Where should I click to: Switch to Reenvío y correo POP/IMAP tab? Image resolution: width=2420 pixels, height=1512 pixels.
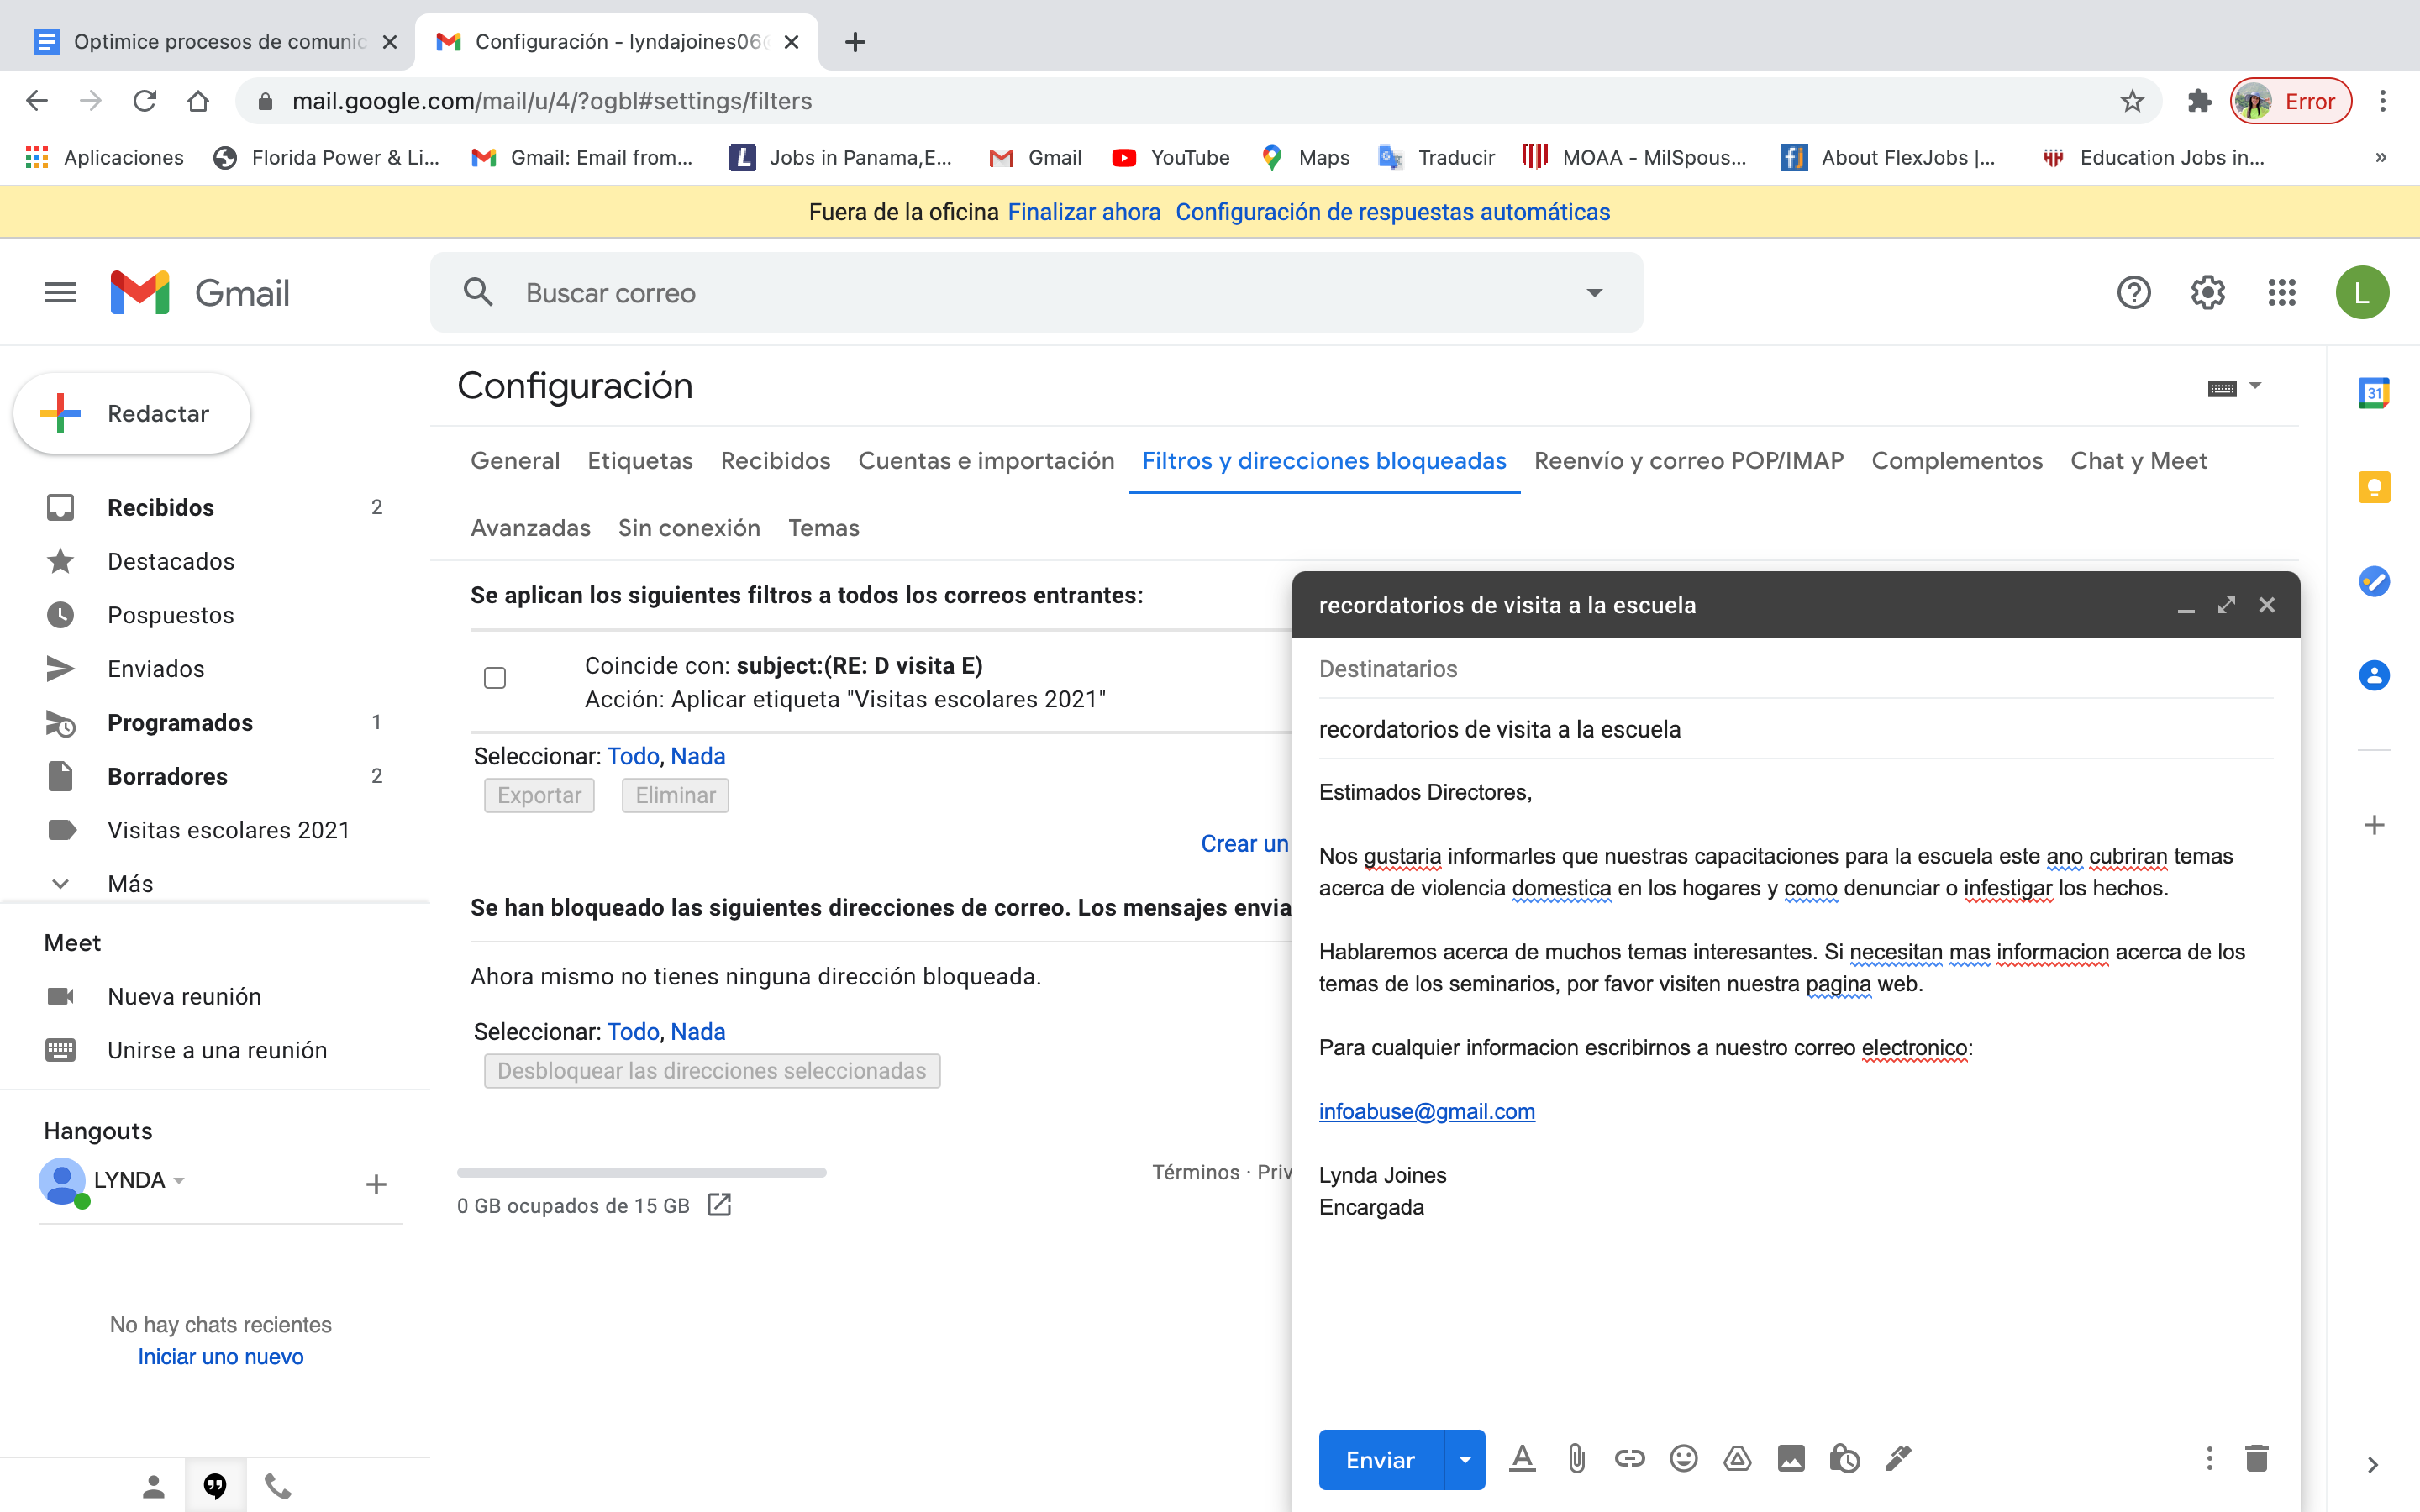(x=1688, y=461)
